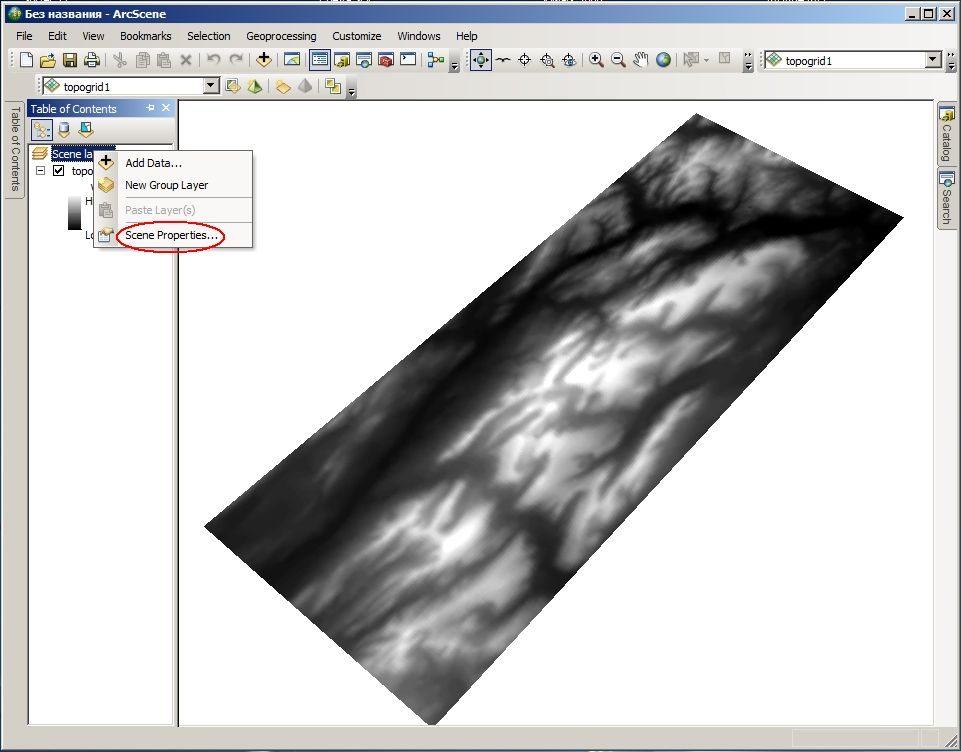Collapse the topogrid layer tree node

point(40,170)
